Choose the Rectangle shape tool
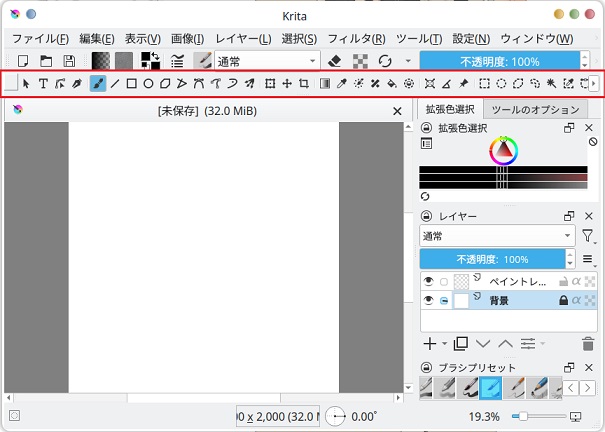 [x=131, y=84]
